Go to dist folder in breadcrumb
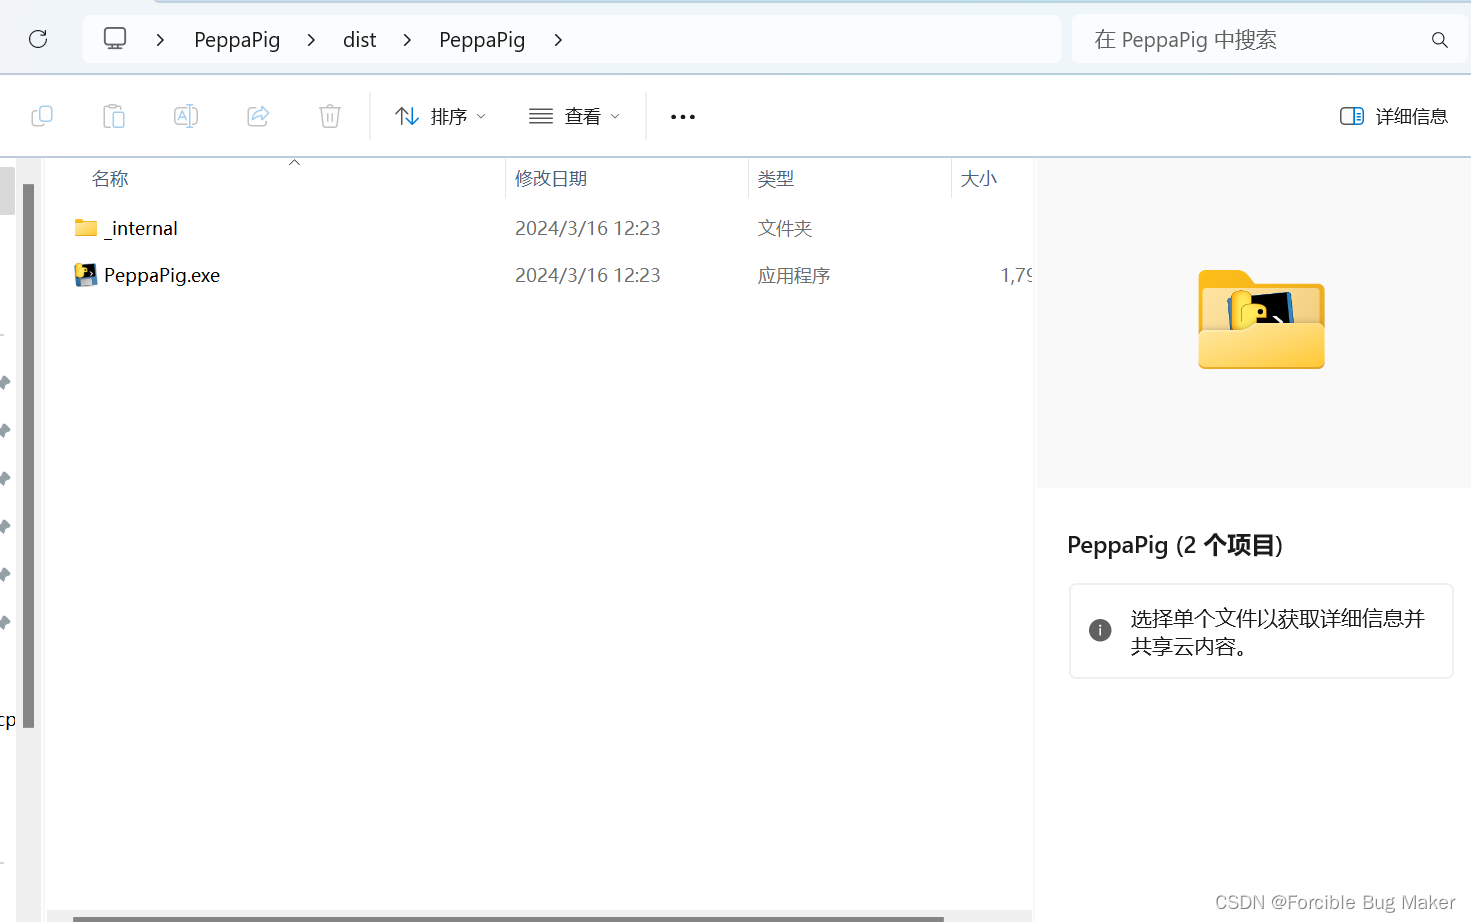Viewport: 1471px width, 922px height. 360,40
